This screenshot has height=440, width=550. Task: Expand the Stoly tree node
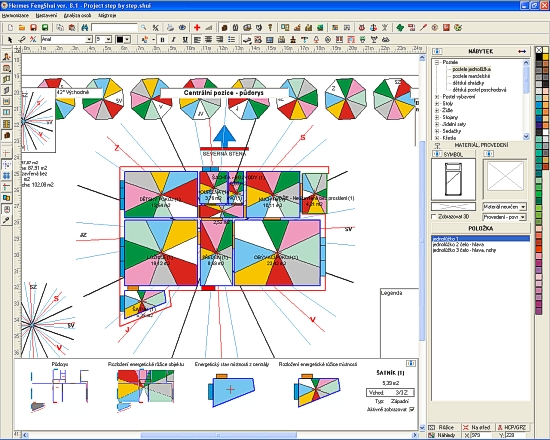[437, 104]
